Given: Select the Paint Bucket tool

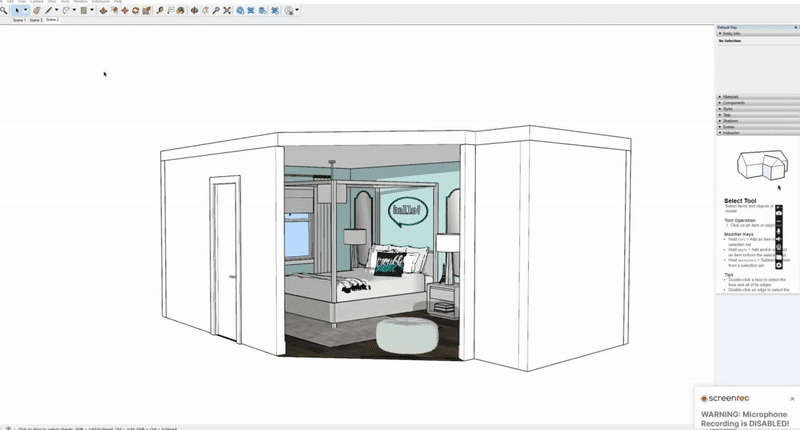Looking at the screenshot, I should point(181,10).
